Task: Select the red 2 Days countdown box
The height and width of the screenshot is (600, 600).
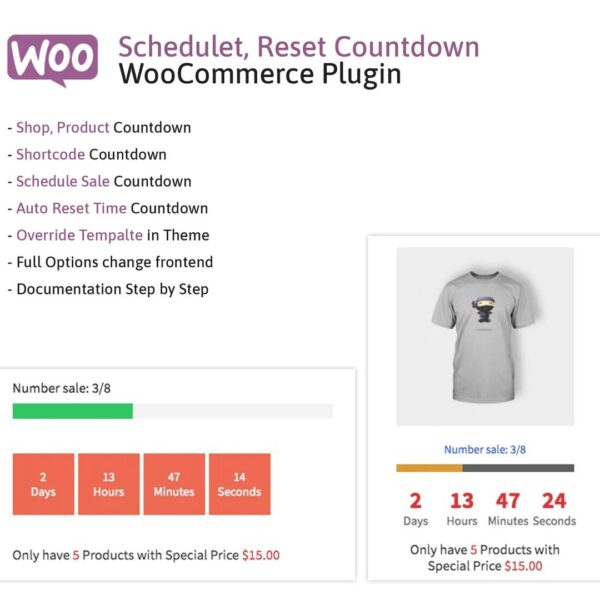Action: (x=43, y=484)
